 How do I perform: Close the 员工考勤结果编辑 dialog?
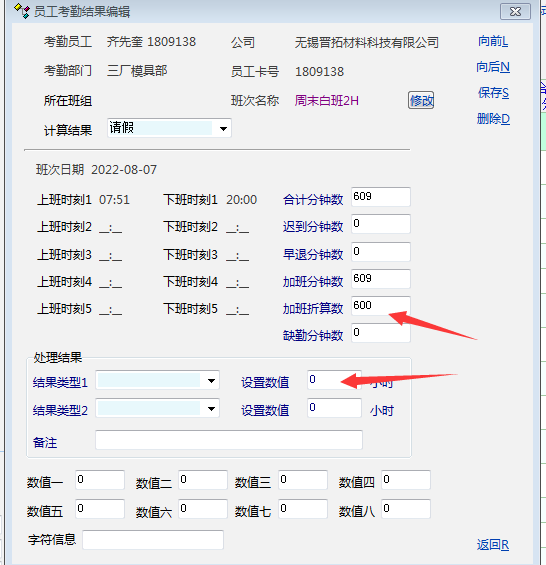pos(515,12)
